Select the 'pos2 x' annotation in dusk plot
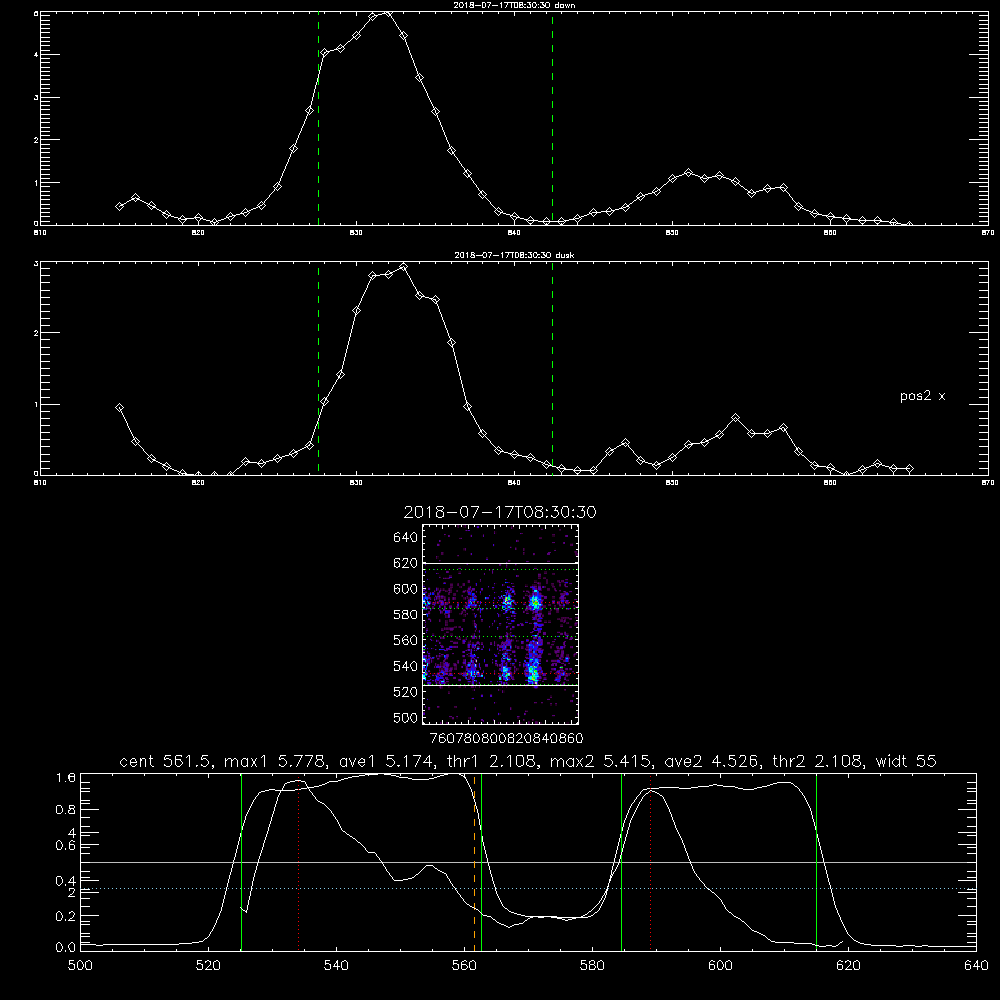 coord(922,396)
